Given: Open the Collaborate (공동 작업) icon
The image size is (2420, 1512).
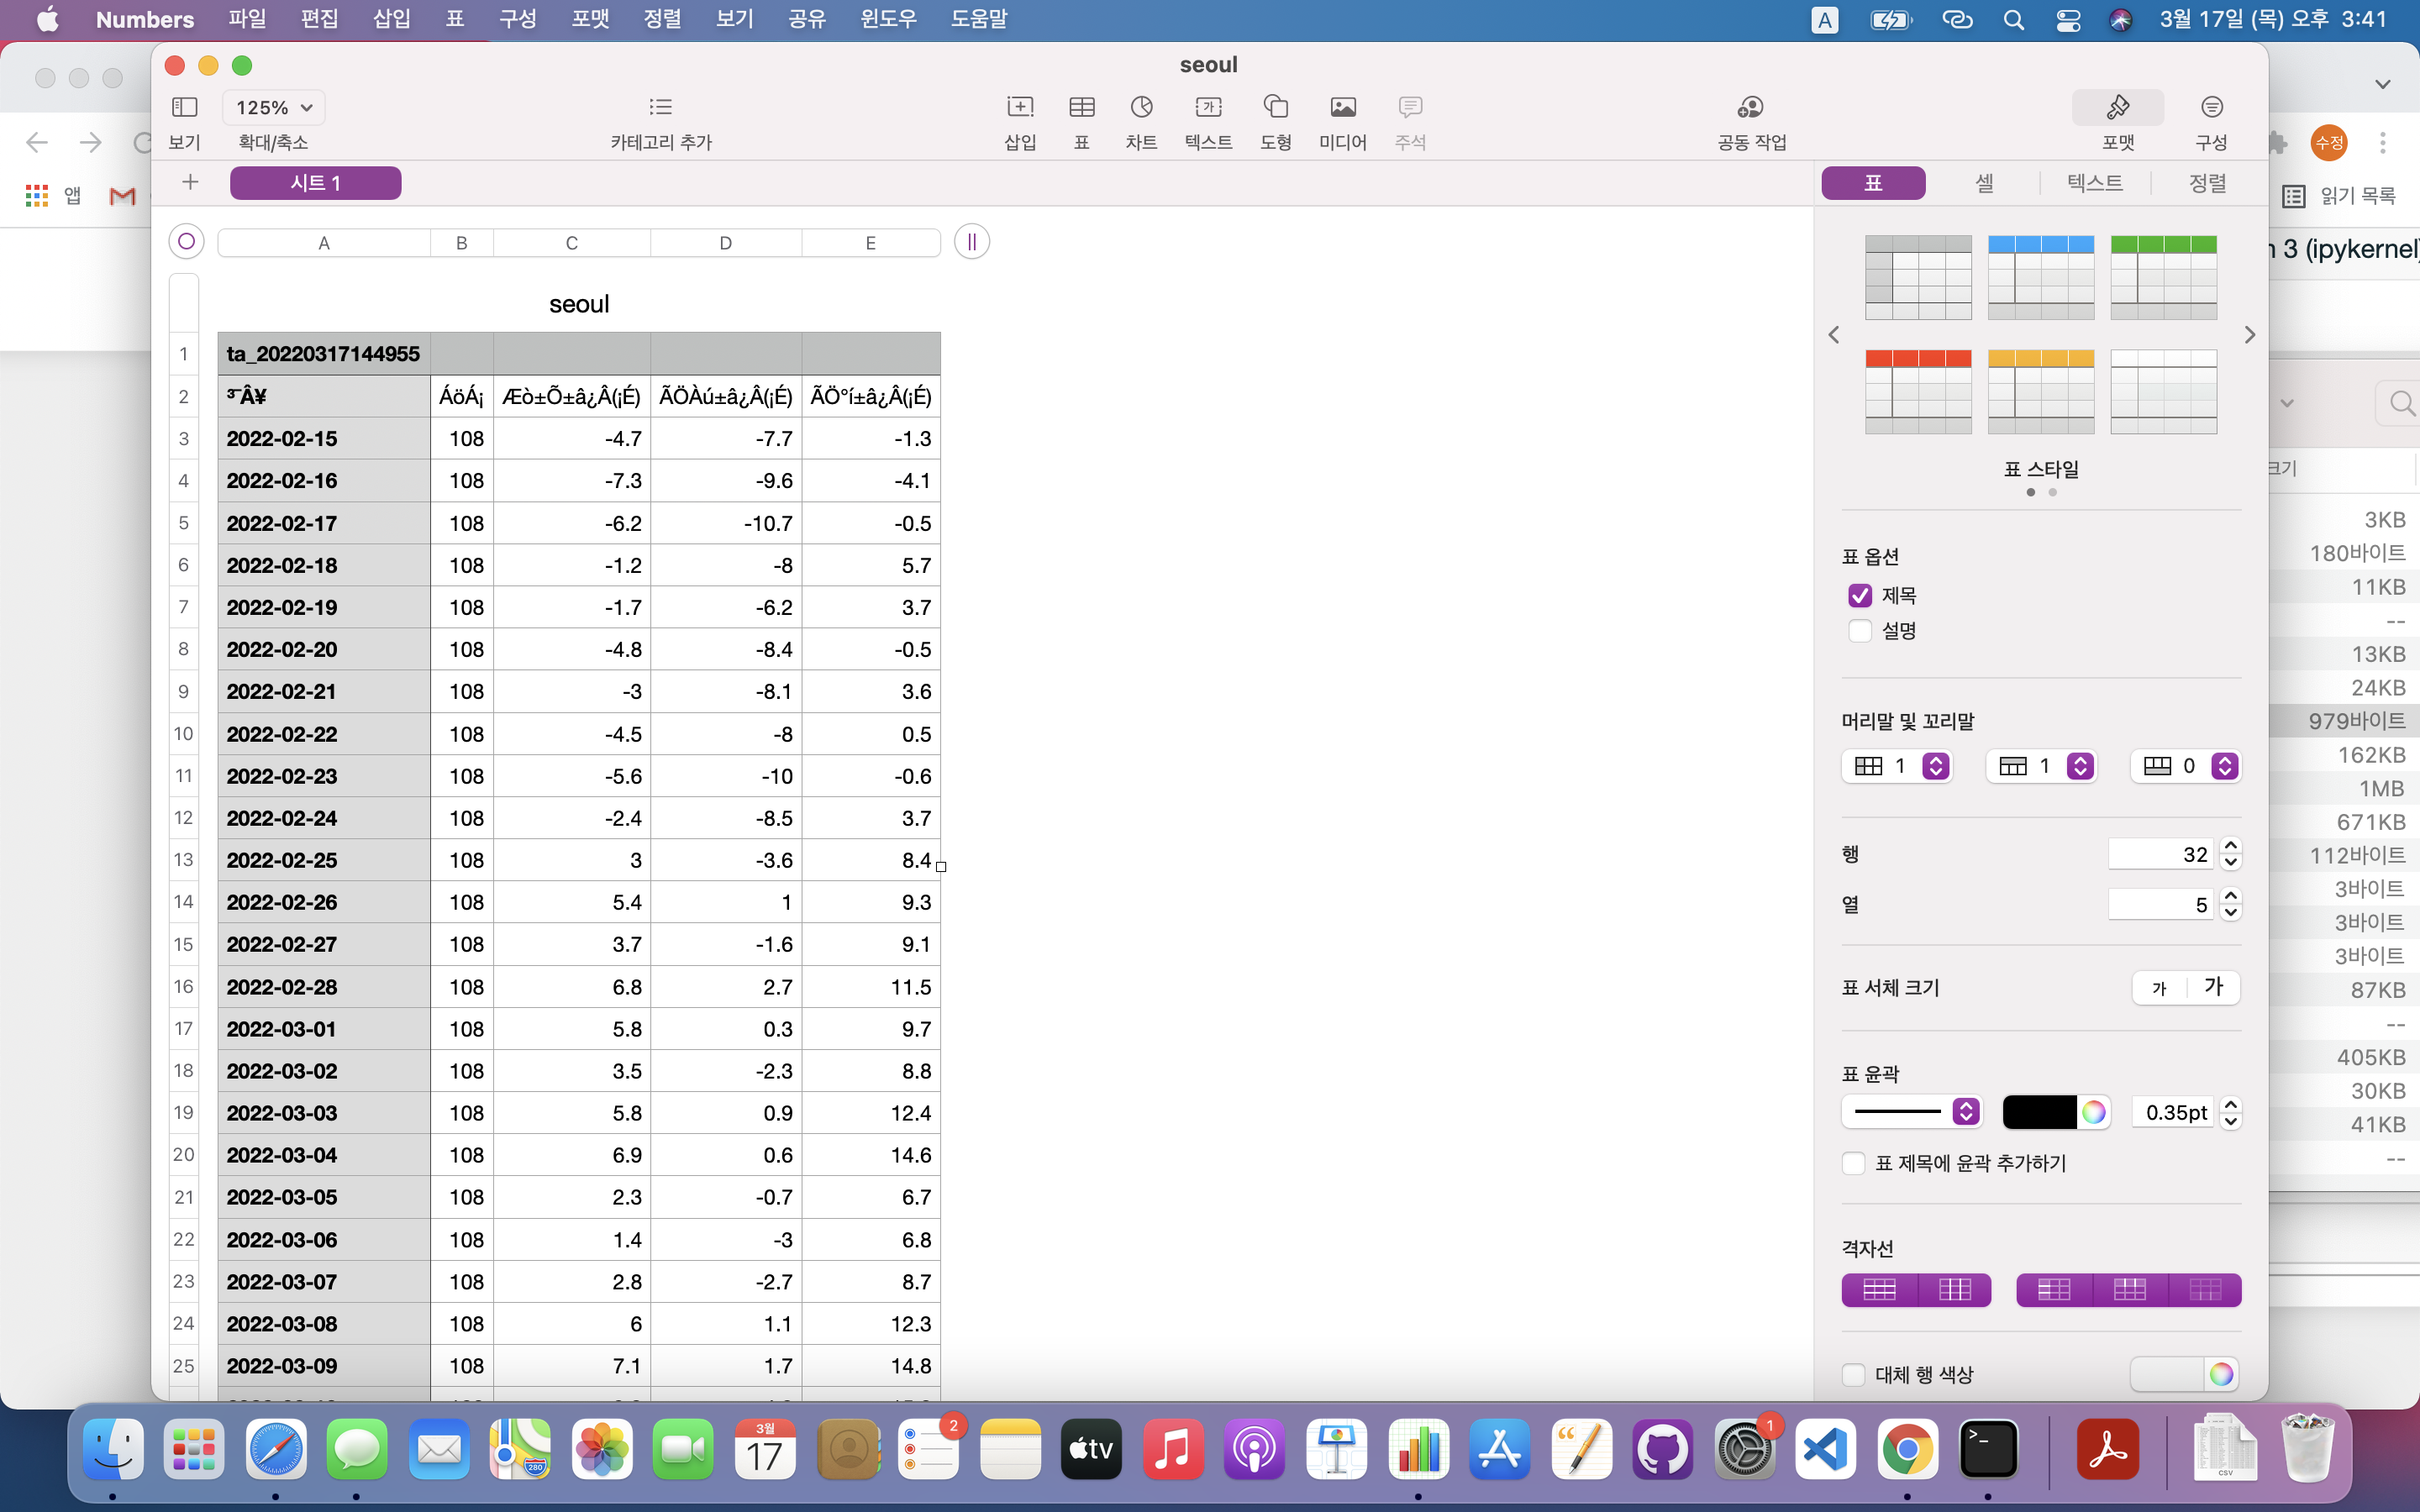Looking at the screenshot, I should point(1750,108).
